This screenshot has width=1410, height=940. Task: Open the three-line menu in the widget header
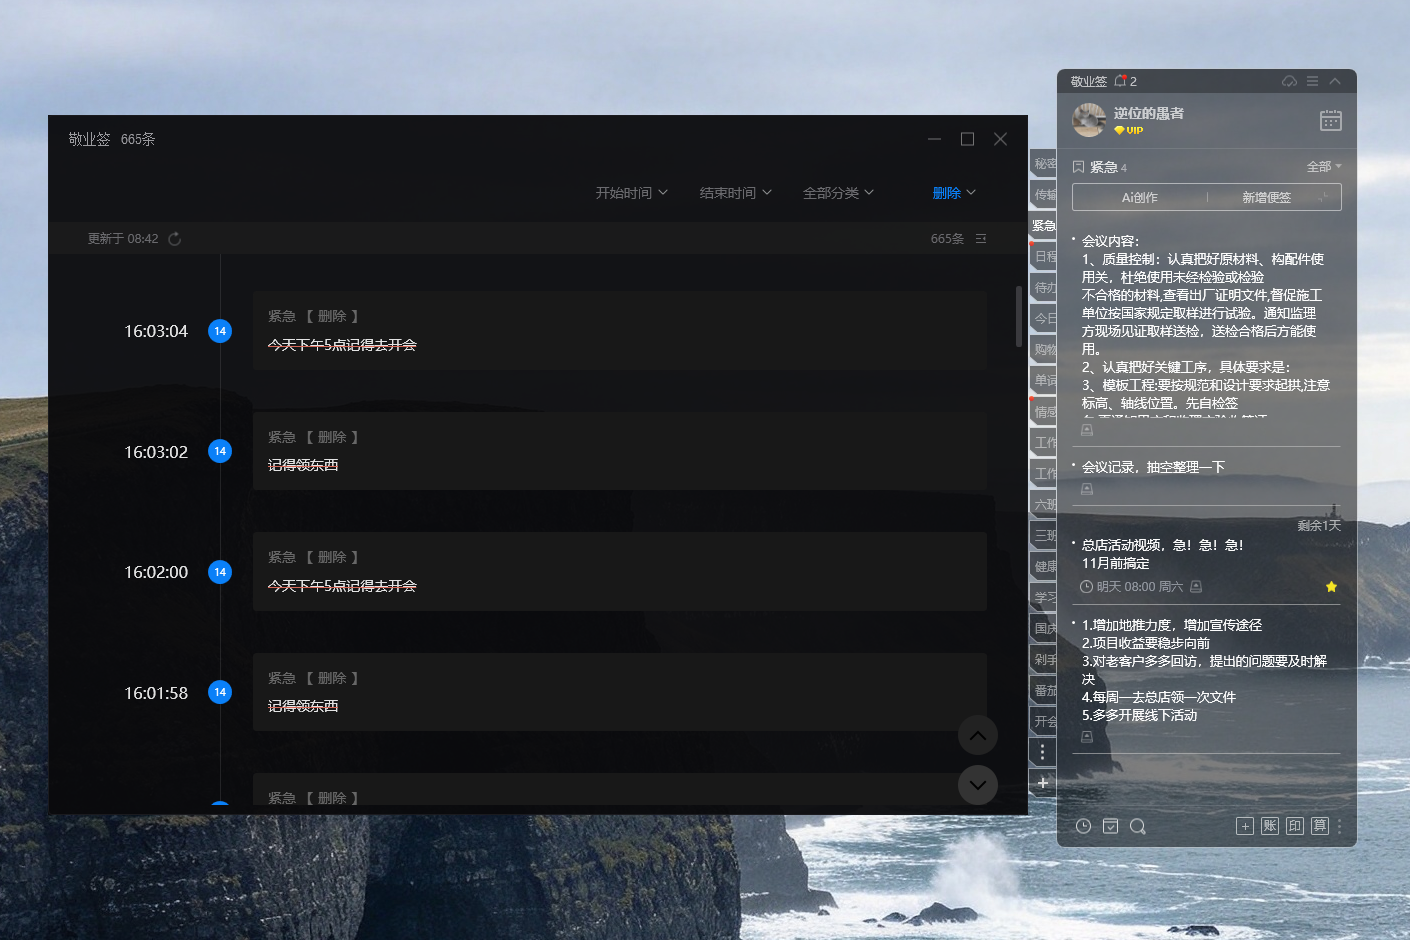pyautogui.click(x=1312, y=81)
